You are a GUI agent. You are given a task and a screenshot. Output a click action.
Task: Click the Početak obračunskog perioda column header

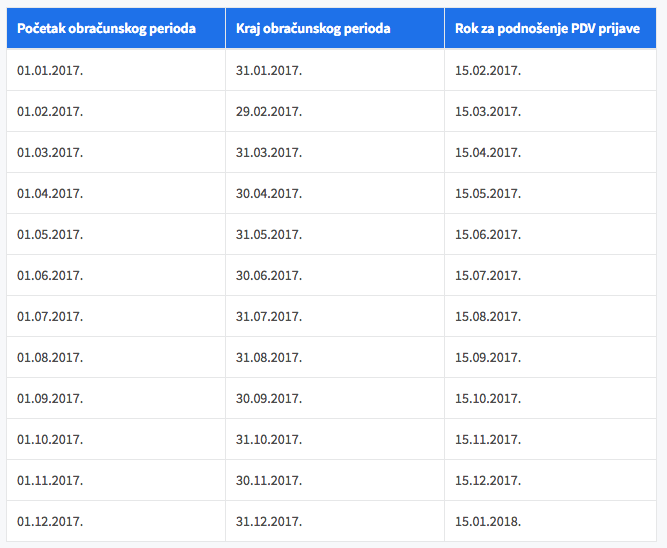tap(116, 28)
